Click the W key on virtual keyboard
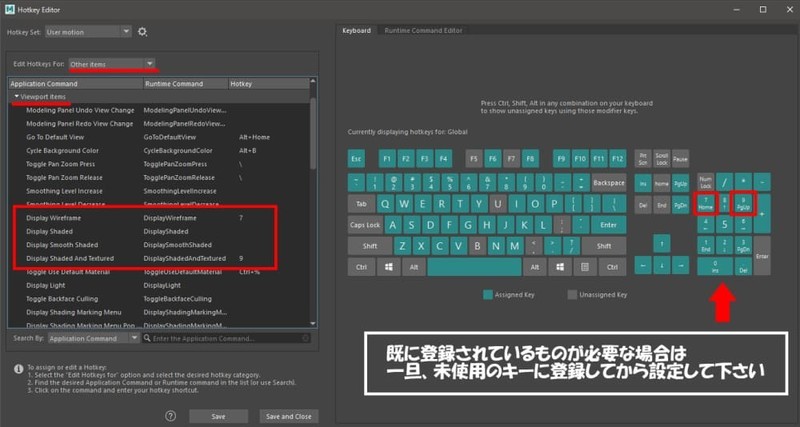800x427 pixels. 404,204
